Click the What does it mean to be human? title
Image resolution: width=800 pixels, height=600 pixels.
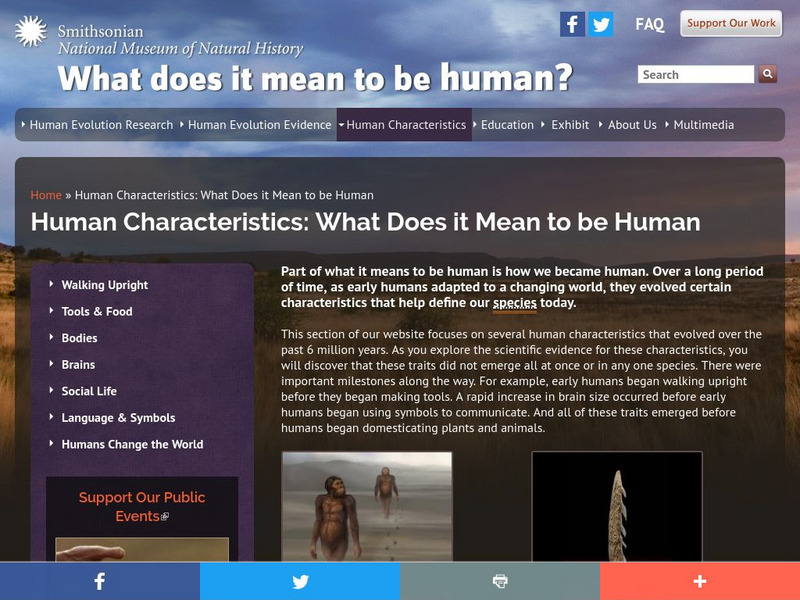[x=315, y=78]
